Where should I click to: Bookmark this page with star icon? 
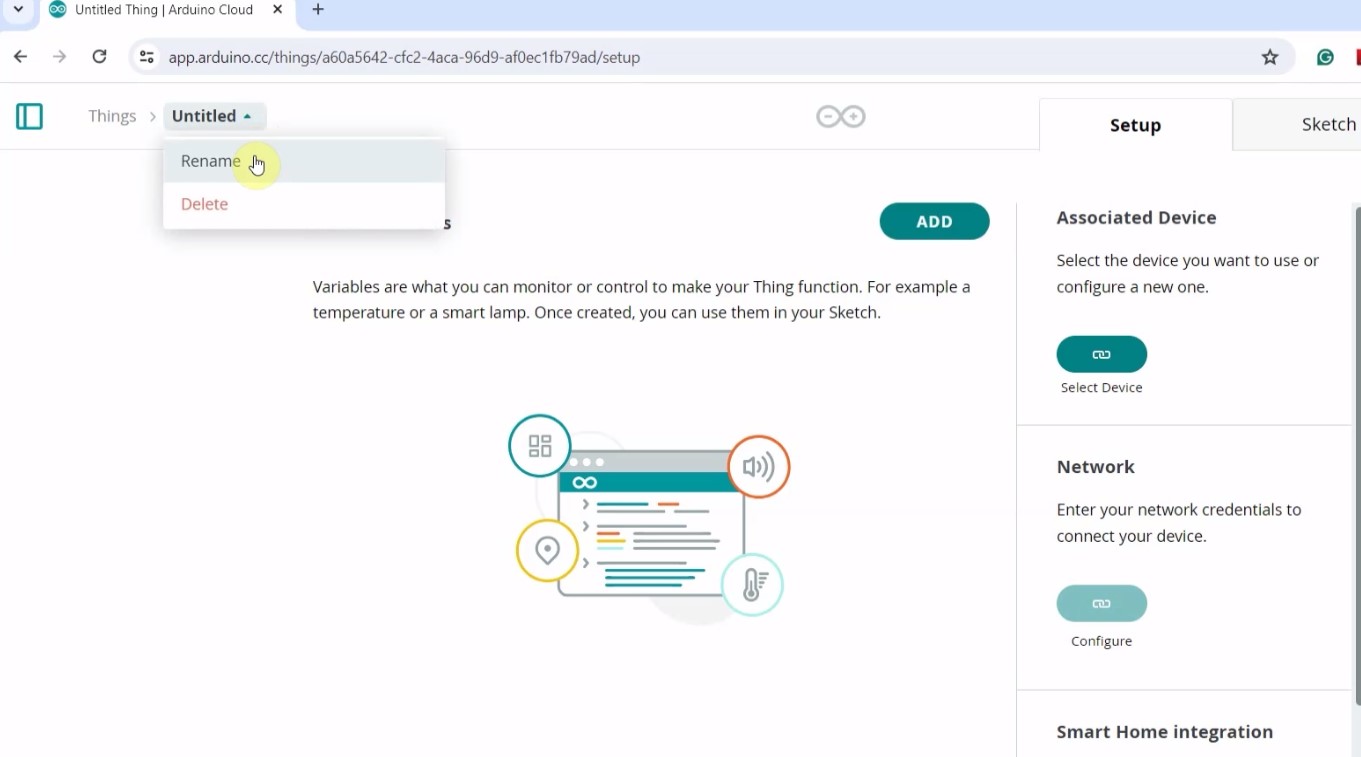click(1270, 57)
